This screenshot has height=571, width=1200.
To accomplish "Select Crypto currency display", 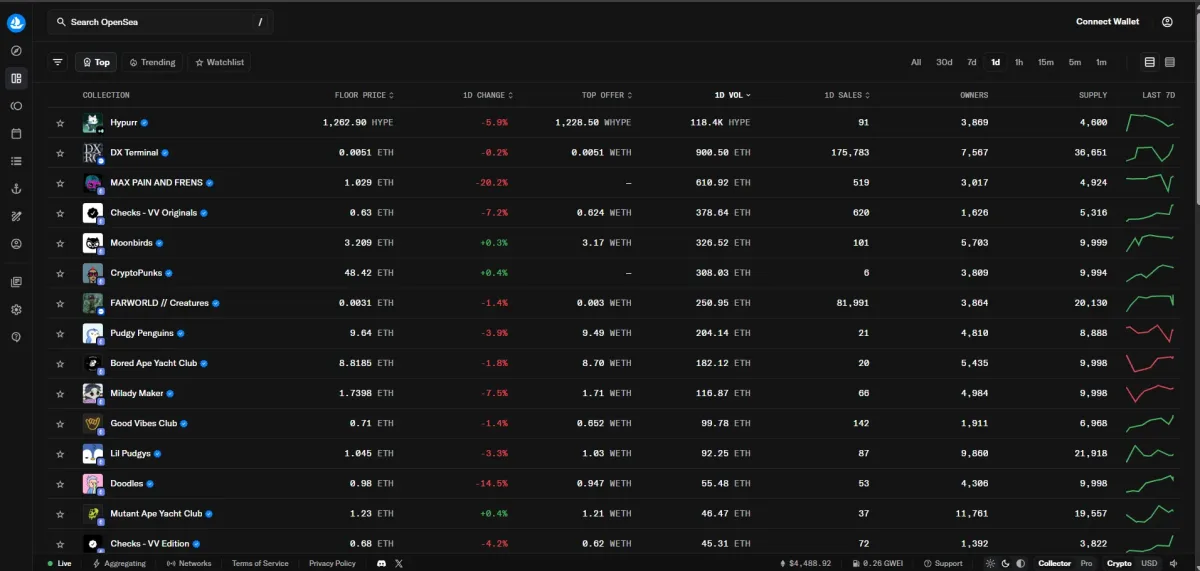I will pos(1119,563).
